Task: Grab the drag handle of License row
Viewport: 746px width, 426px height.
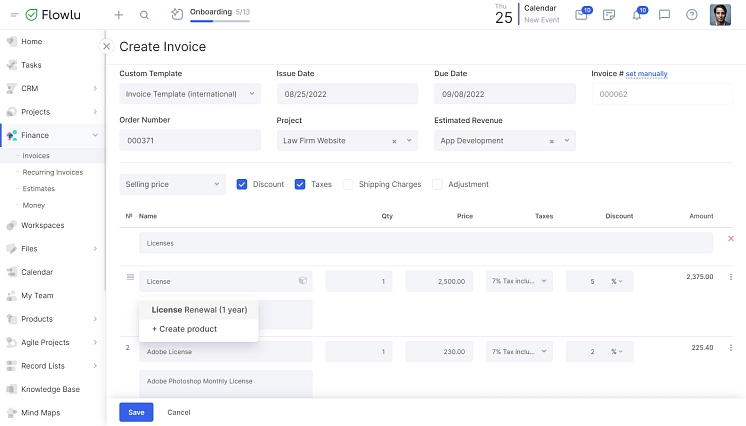Action: click(130, 277)
